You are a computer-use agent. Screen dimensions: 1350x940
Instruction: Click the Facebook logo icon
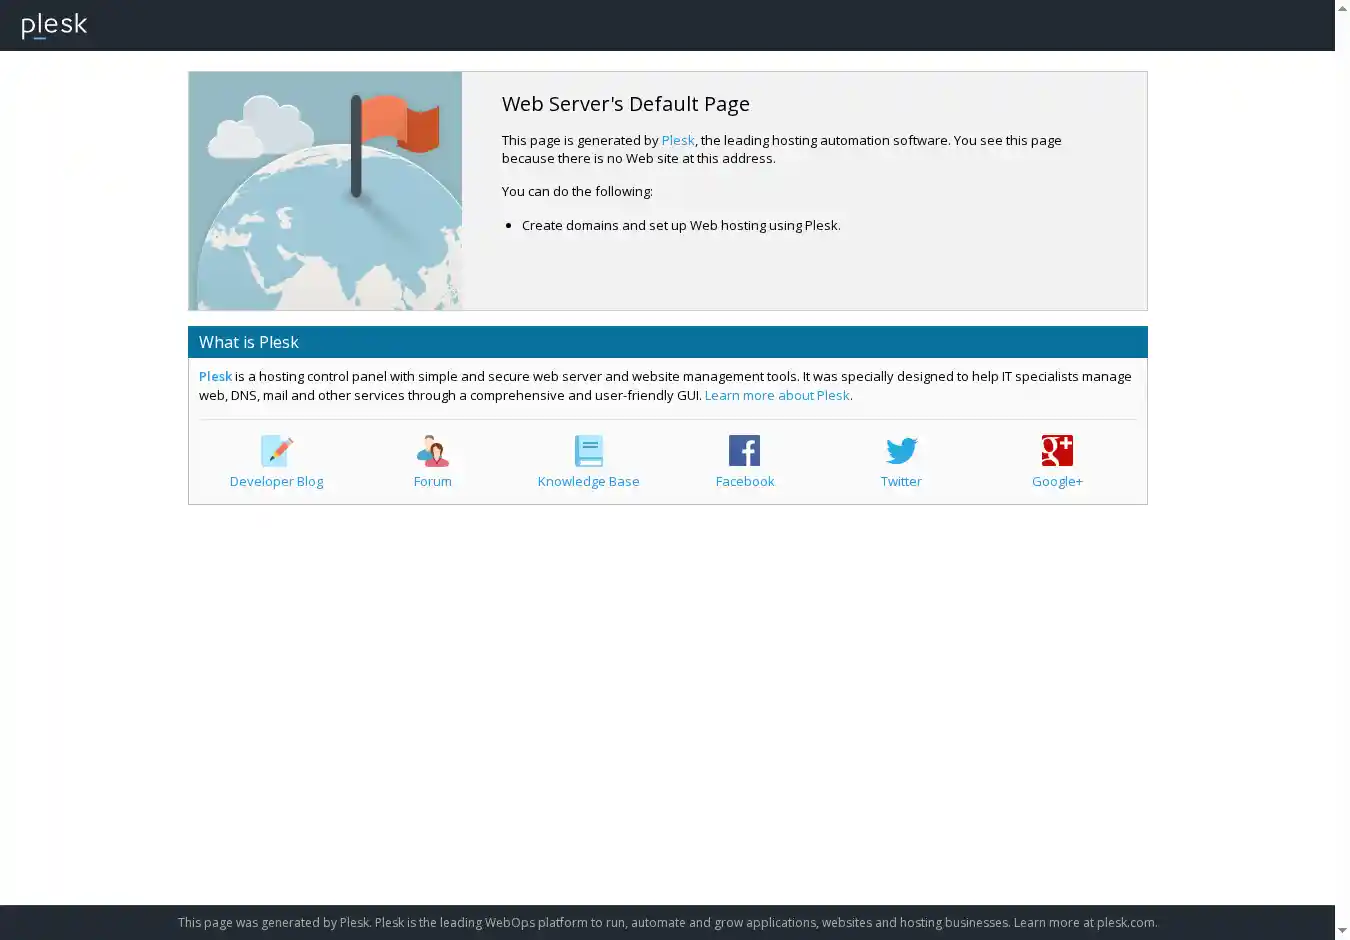[x=744, y=451]
